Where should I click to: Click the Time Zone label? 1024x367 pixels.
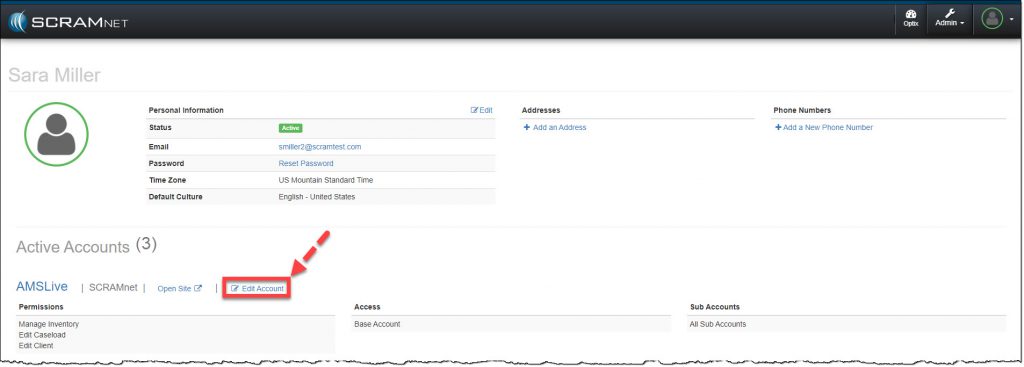168,180
